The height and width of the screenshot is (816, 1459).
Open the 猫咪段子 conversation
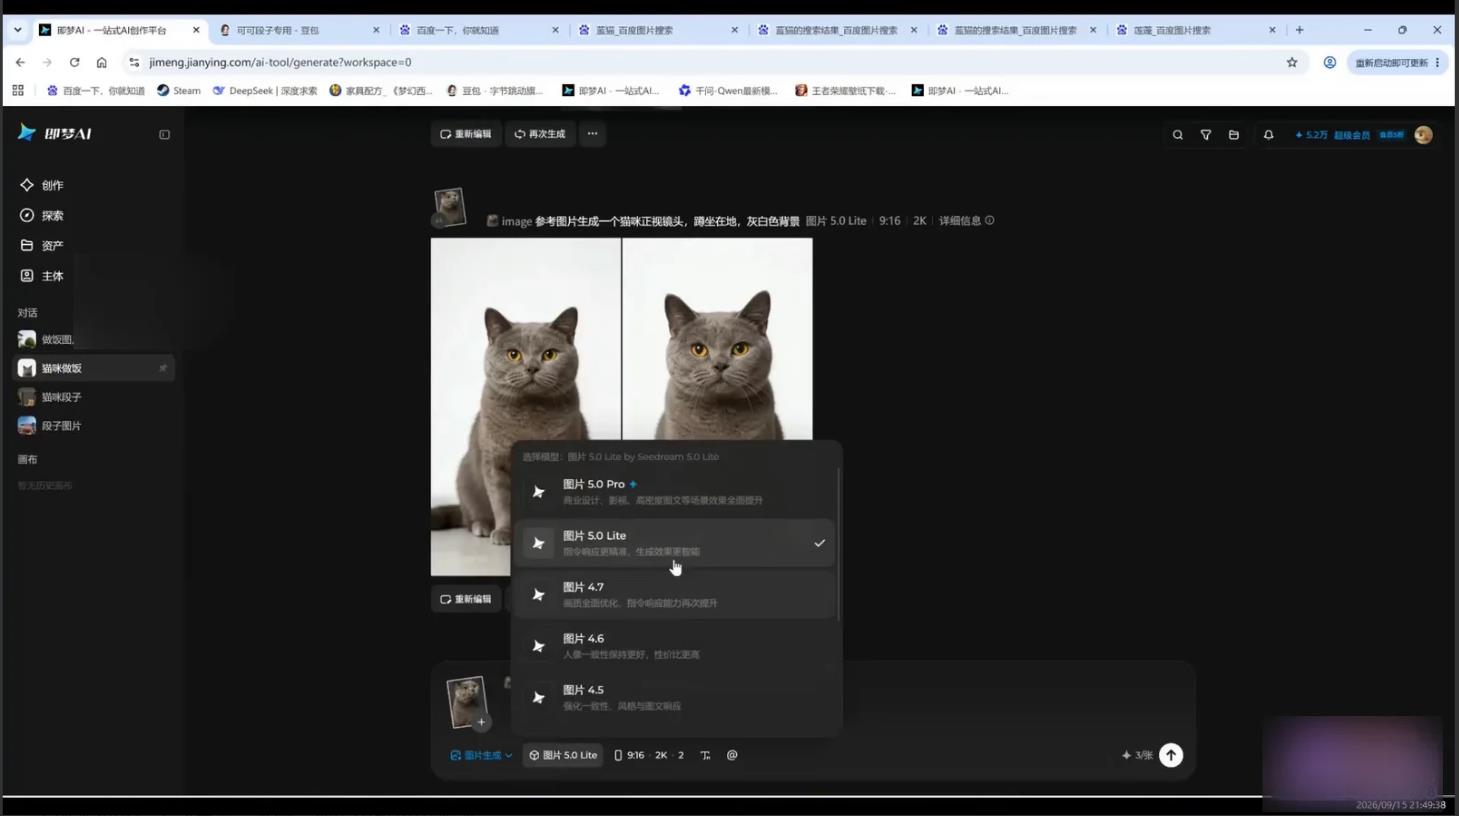(94, 397)
